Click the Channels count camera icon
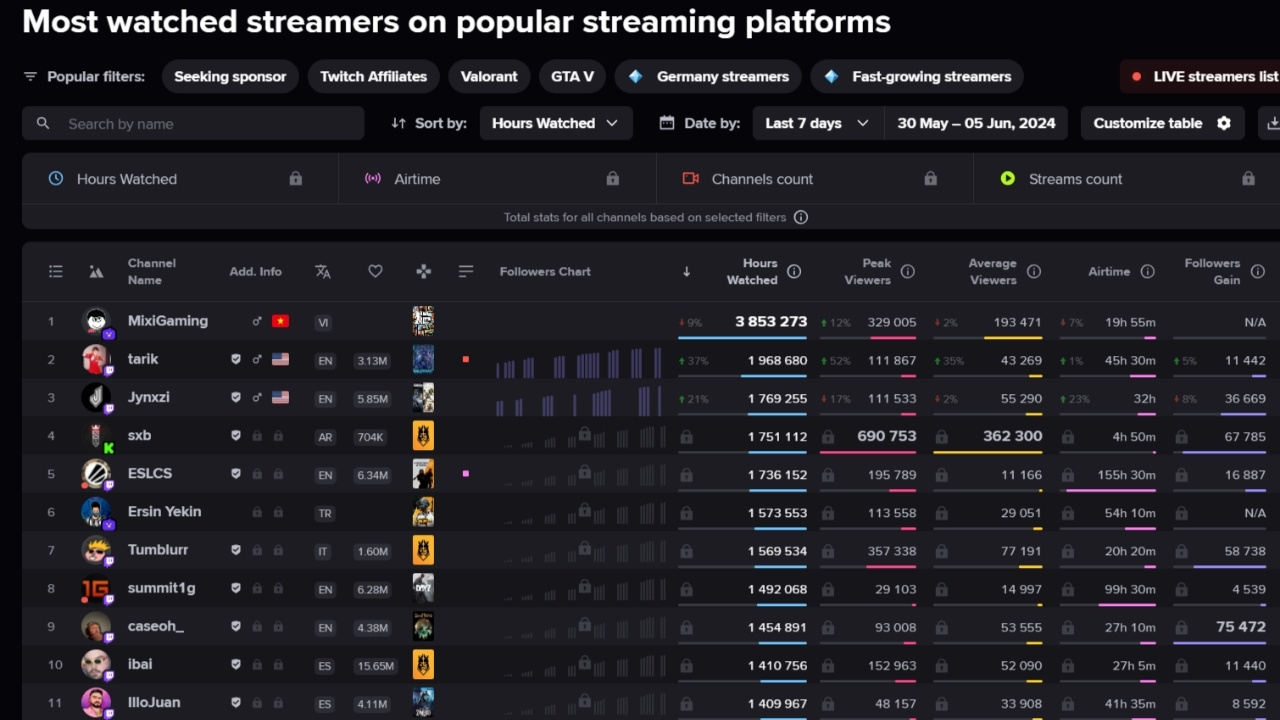1280x720 pixels. 690,178
